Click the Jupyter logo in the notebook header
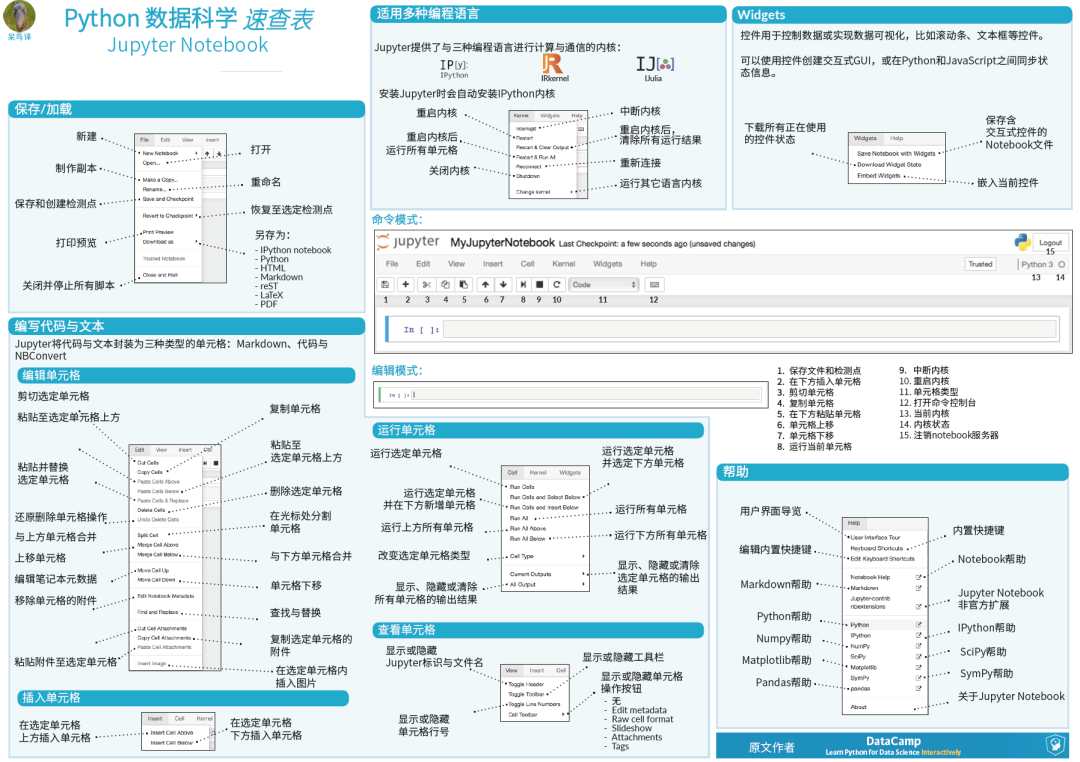The image size is (1080, 762). (x=408, y=242)
